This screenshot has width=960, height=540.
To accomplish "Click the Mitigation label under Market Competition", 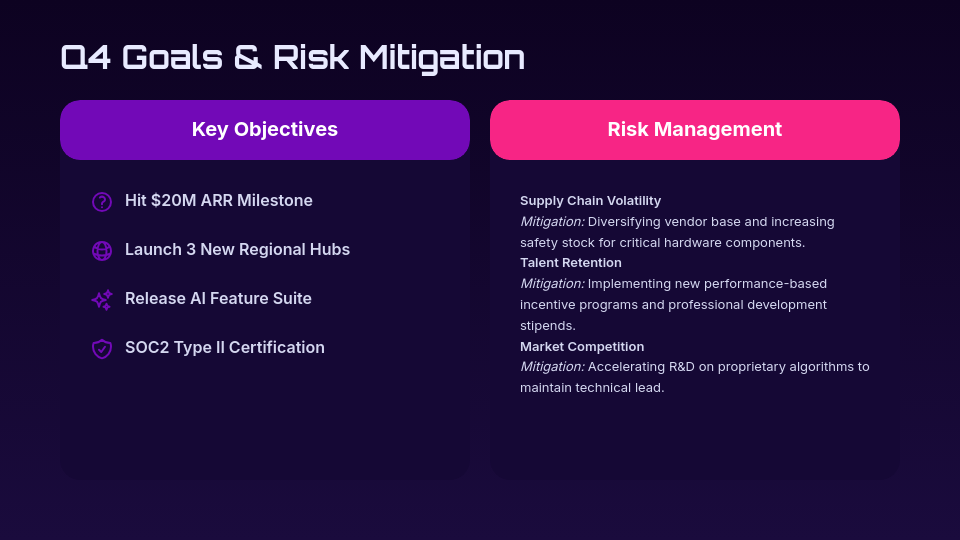I will [x=552, y=367].
